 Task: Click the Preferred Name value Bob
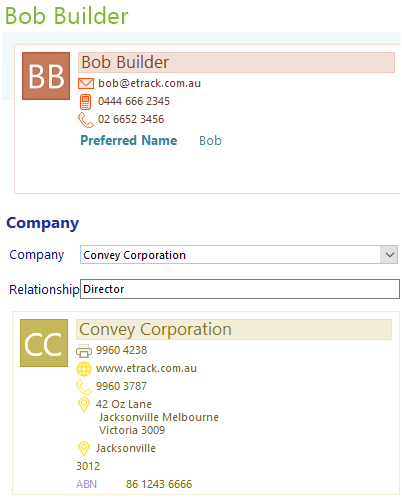tap(210, 141)
